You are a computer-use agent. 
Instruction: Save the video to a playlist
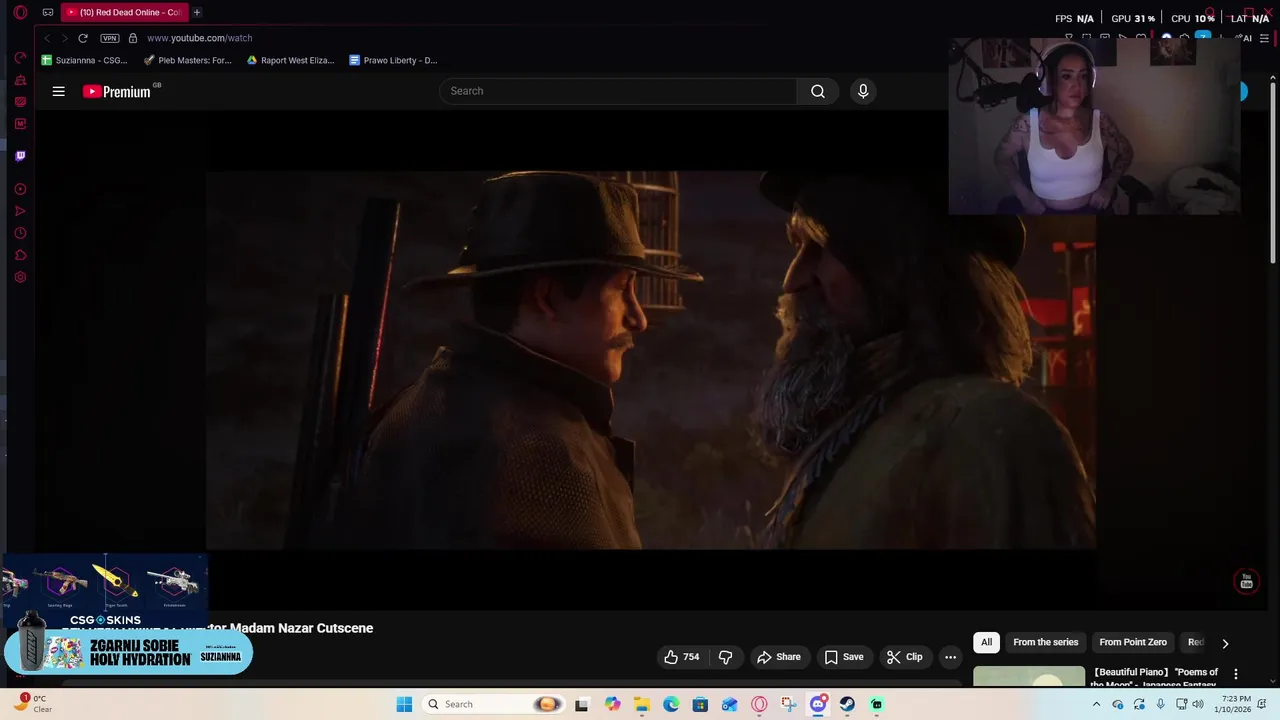point(844,657)
